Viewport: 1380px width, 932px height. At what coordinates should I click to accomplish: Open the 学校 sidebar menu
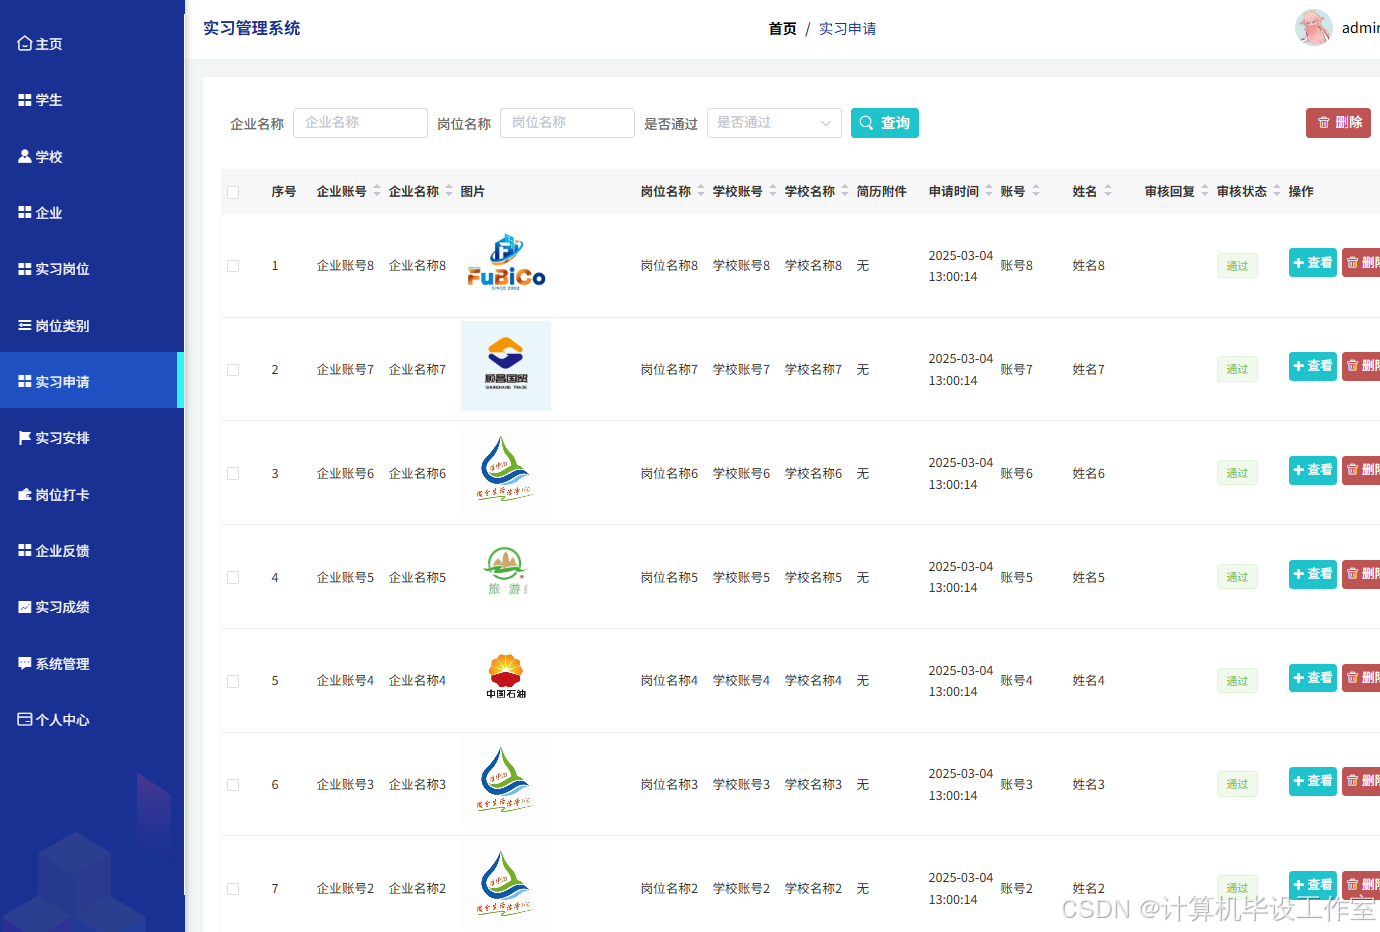pyautogui.click(x=92, y=157)
